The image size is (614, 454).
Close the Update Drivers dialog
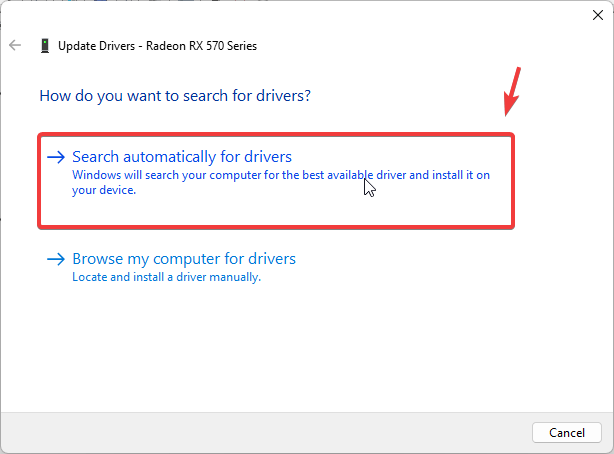598,15
